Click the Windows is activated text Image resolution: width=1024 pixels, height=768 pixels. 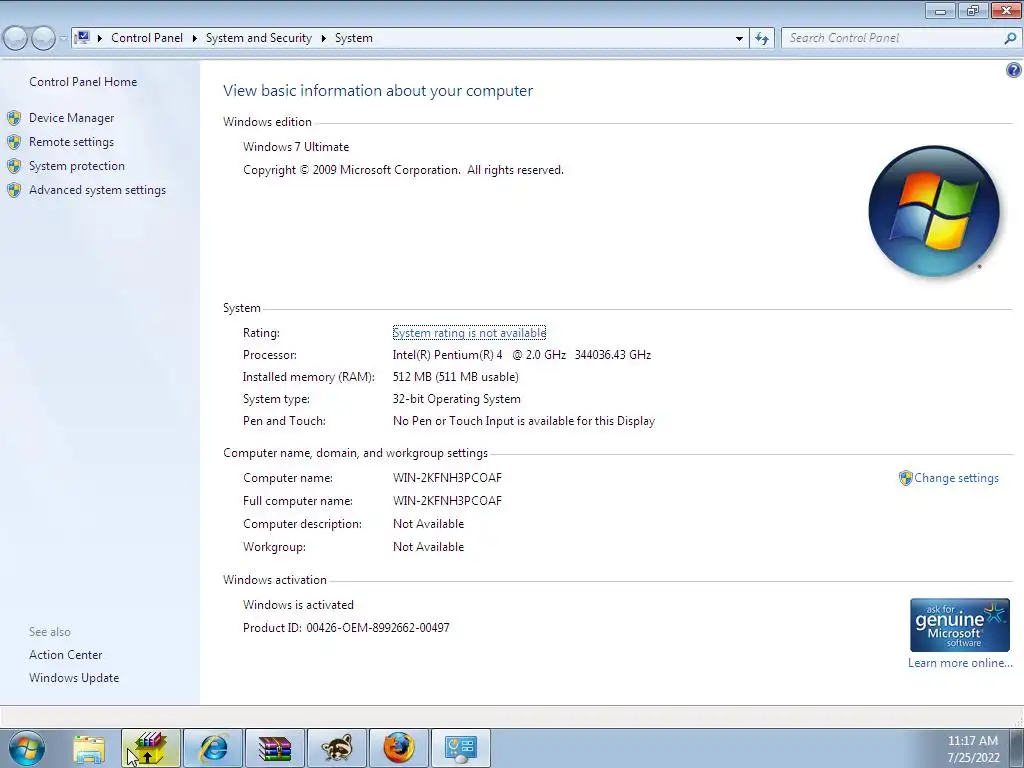click(x=298, y=605)
